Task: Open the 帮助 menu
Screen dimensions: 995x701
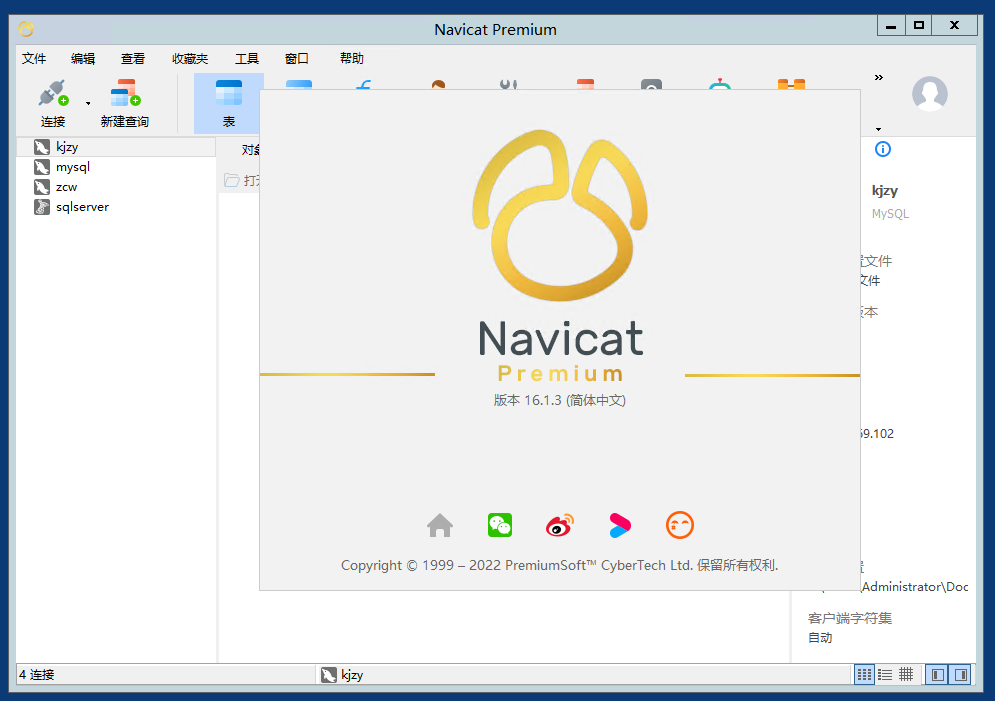Action: coord(352,58)
